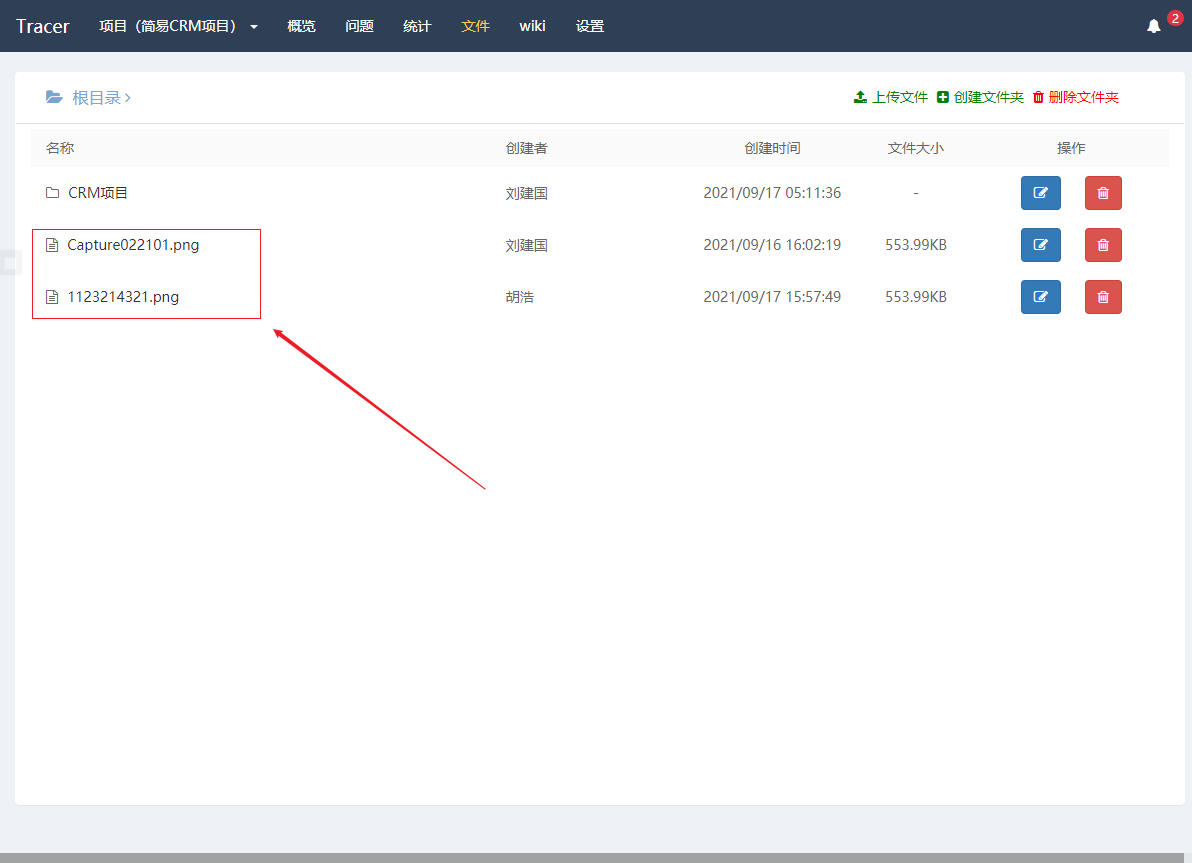
Task: Open the 问题 menu item
Action: 359,26
